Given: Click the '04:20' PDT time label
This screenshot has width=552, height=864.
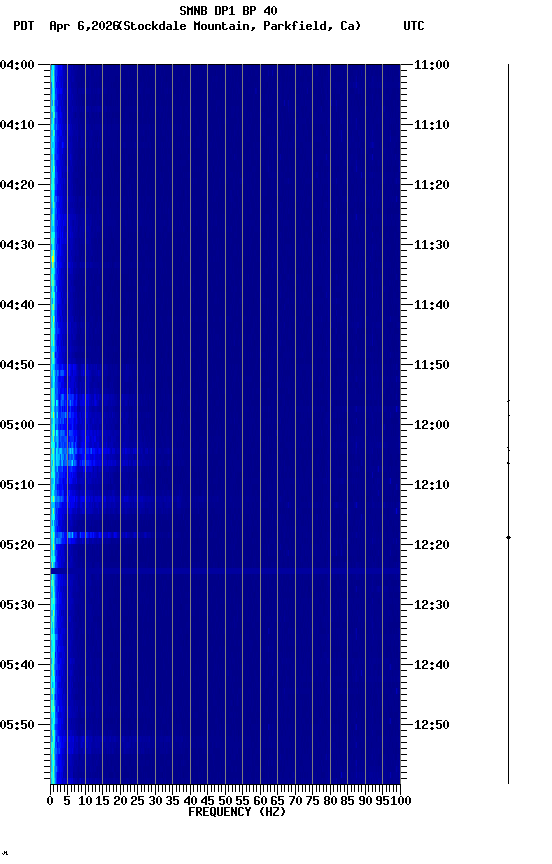Looking at the screenshot, I should [17, 185].
